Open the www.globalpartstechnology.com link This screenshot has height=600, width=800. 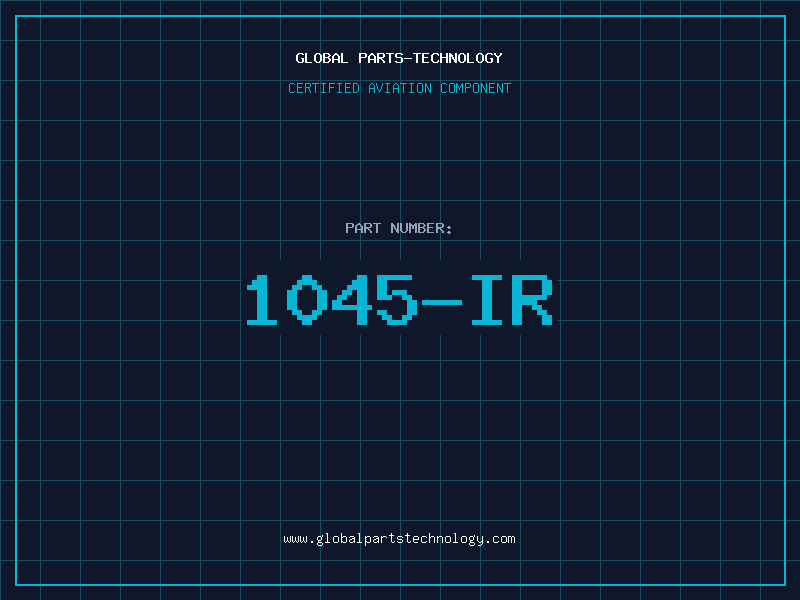click(x=399, y=539)
